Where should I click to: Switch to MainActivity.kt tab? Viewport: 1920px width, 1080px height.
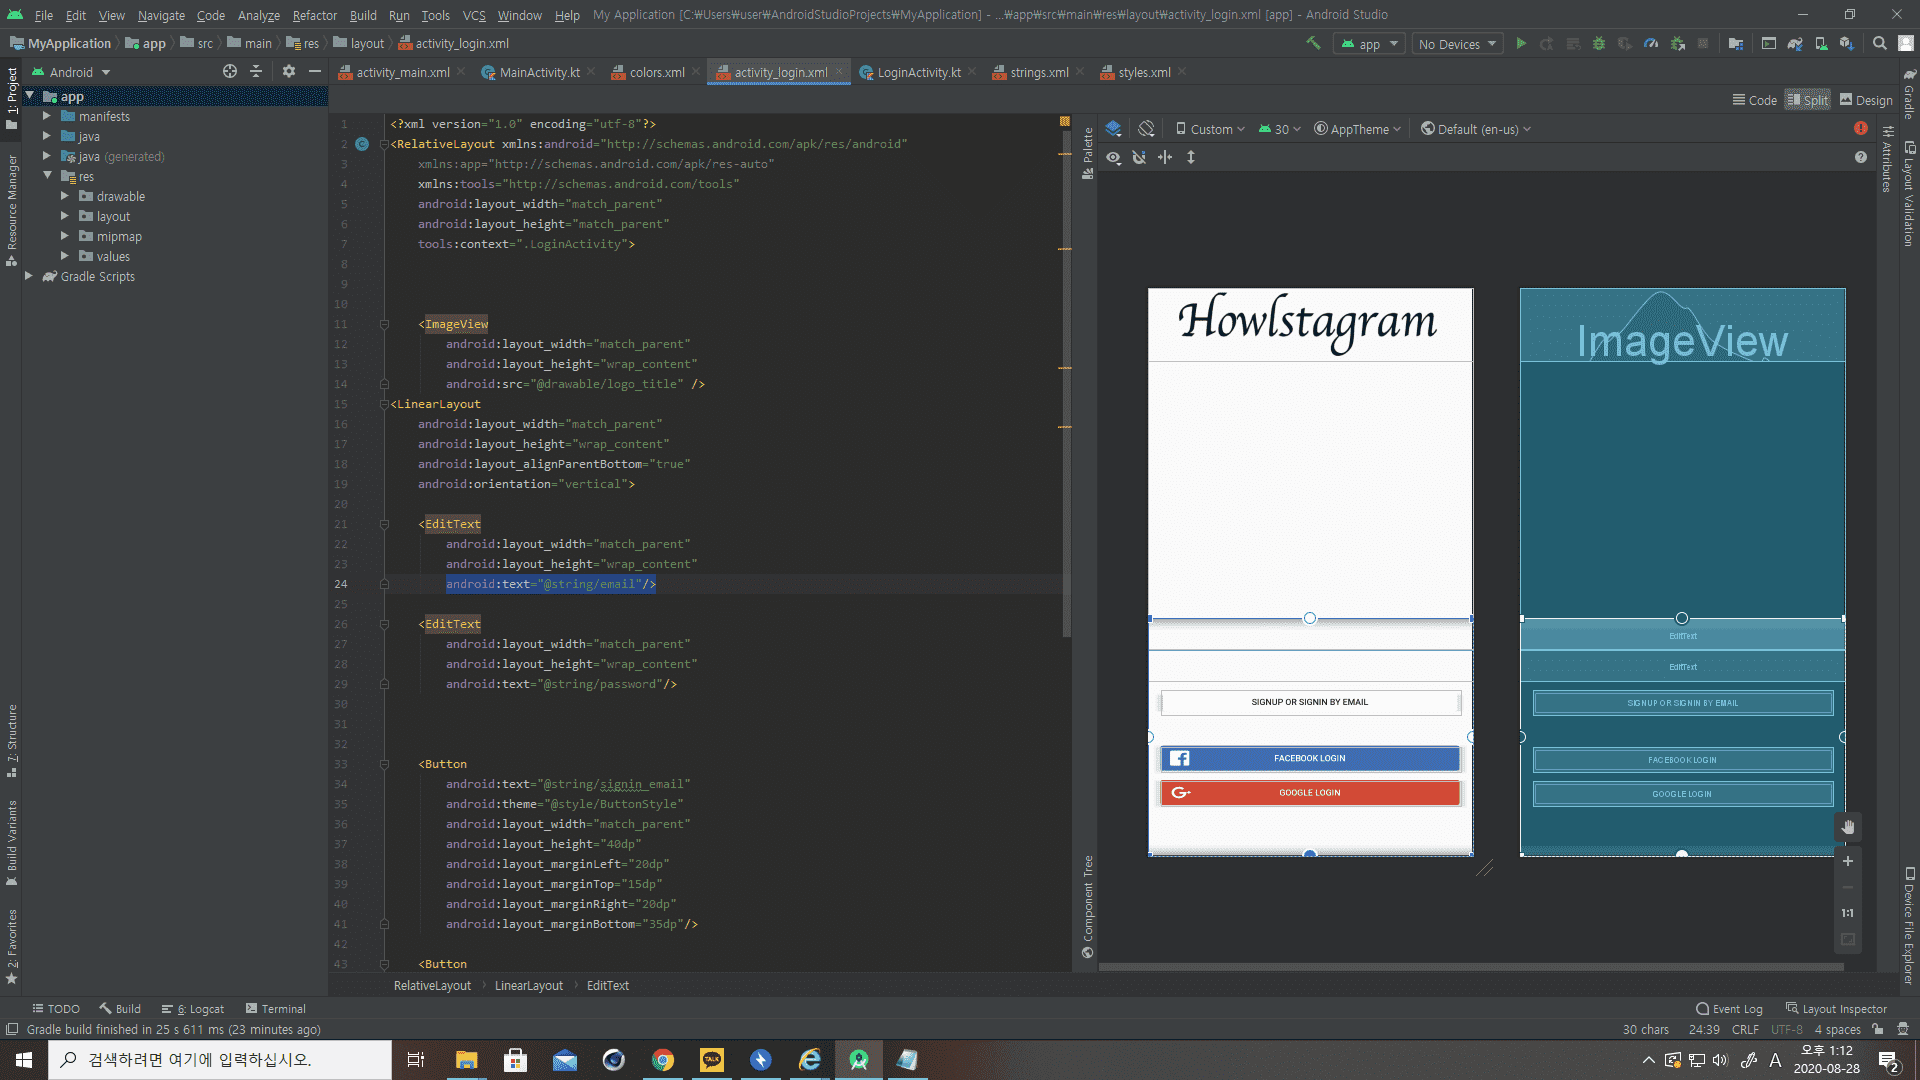click(x=539, y=72)
